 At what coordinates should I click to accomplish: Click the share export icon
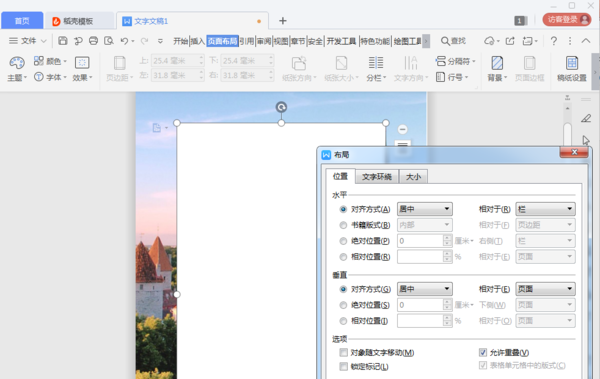510,41
